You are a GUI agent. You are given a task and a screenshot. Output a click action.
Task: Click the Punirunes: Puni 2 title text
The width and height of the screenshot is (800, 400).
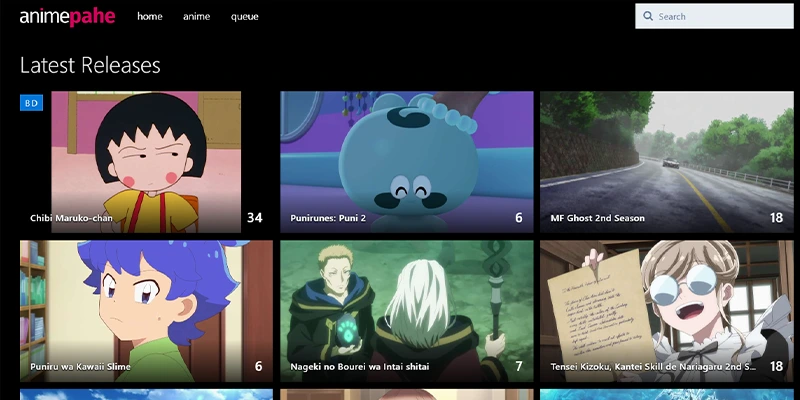pos(328,218)
